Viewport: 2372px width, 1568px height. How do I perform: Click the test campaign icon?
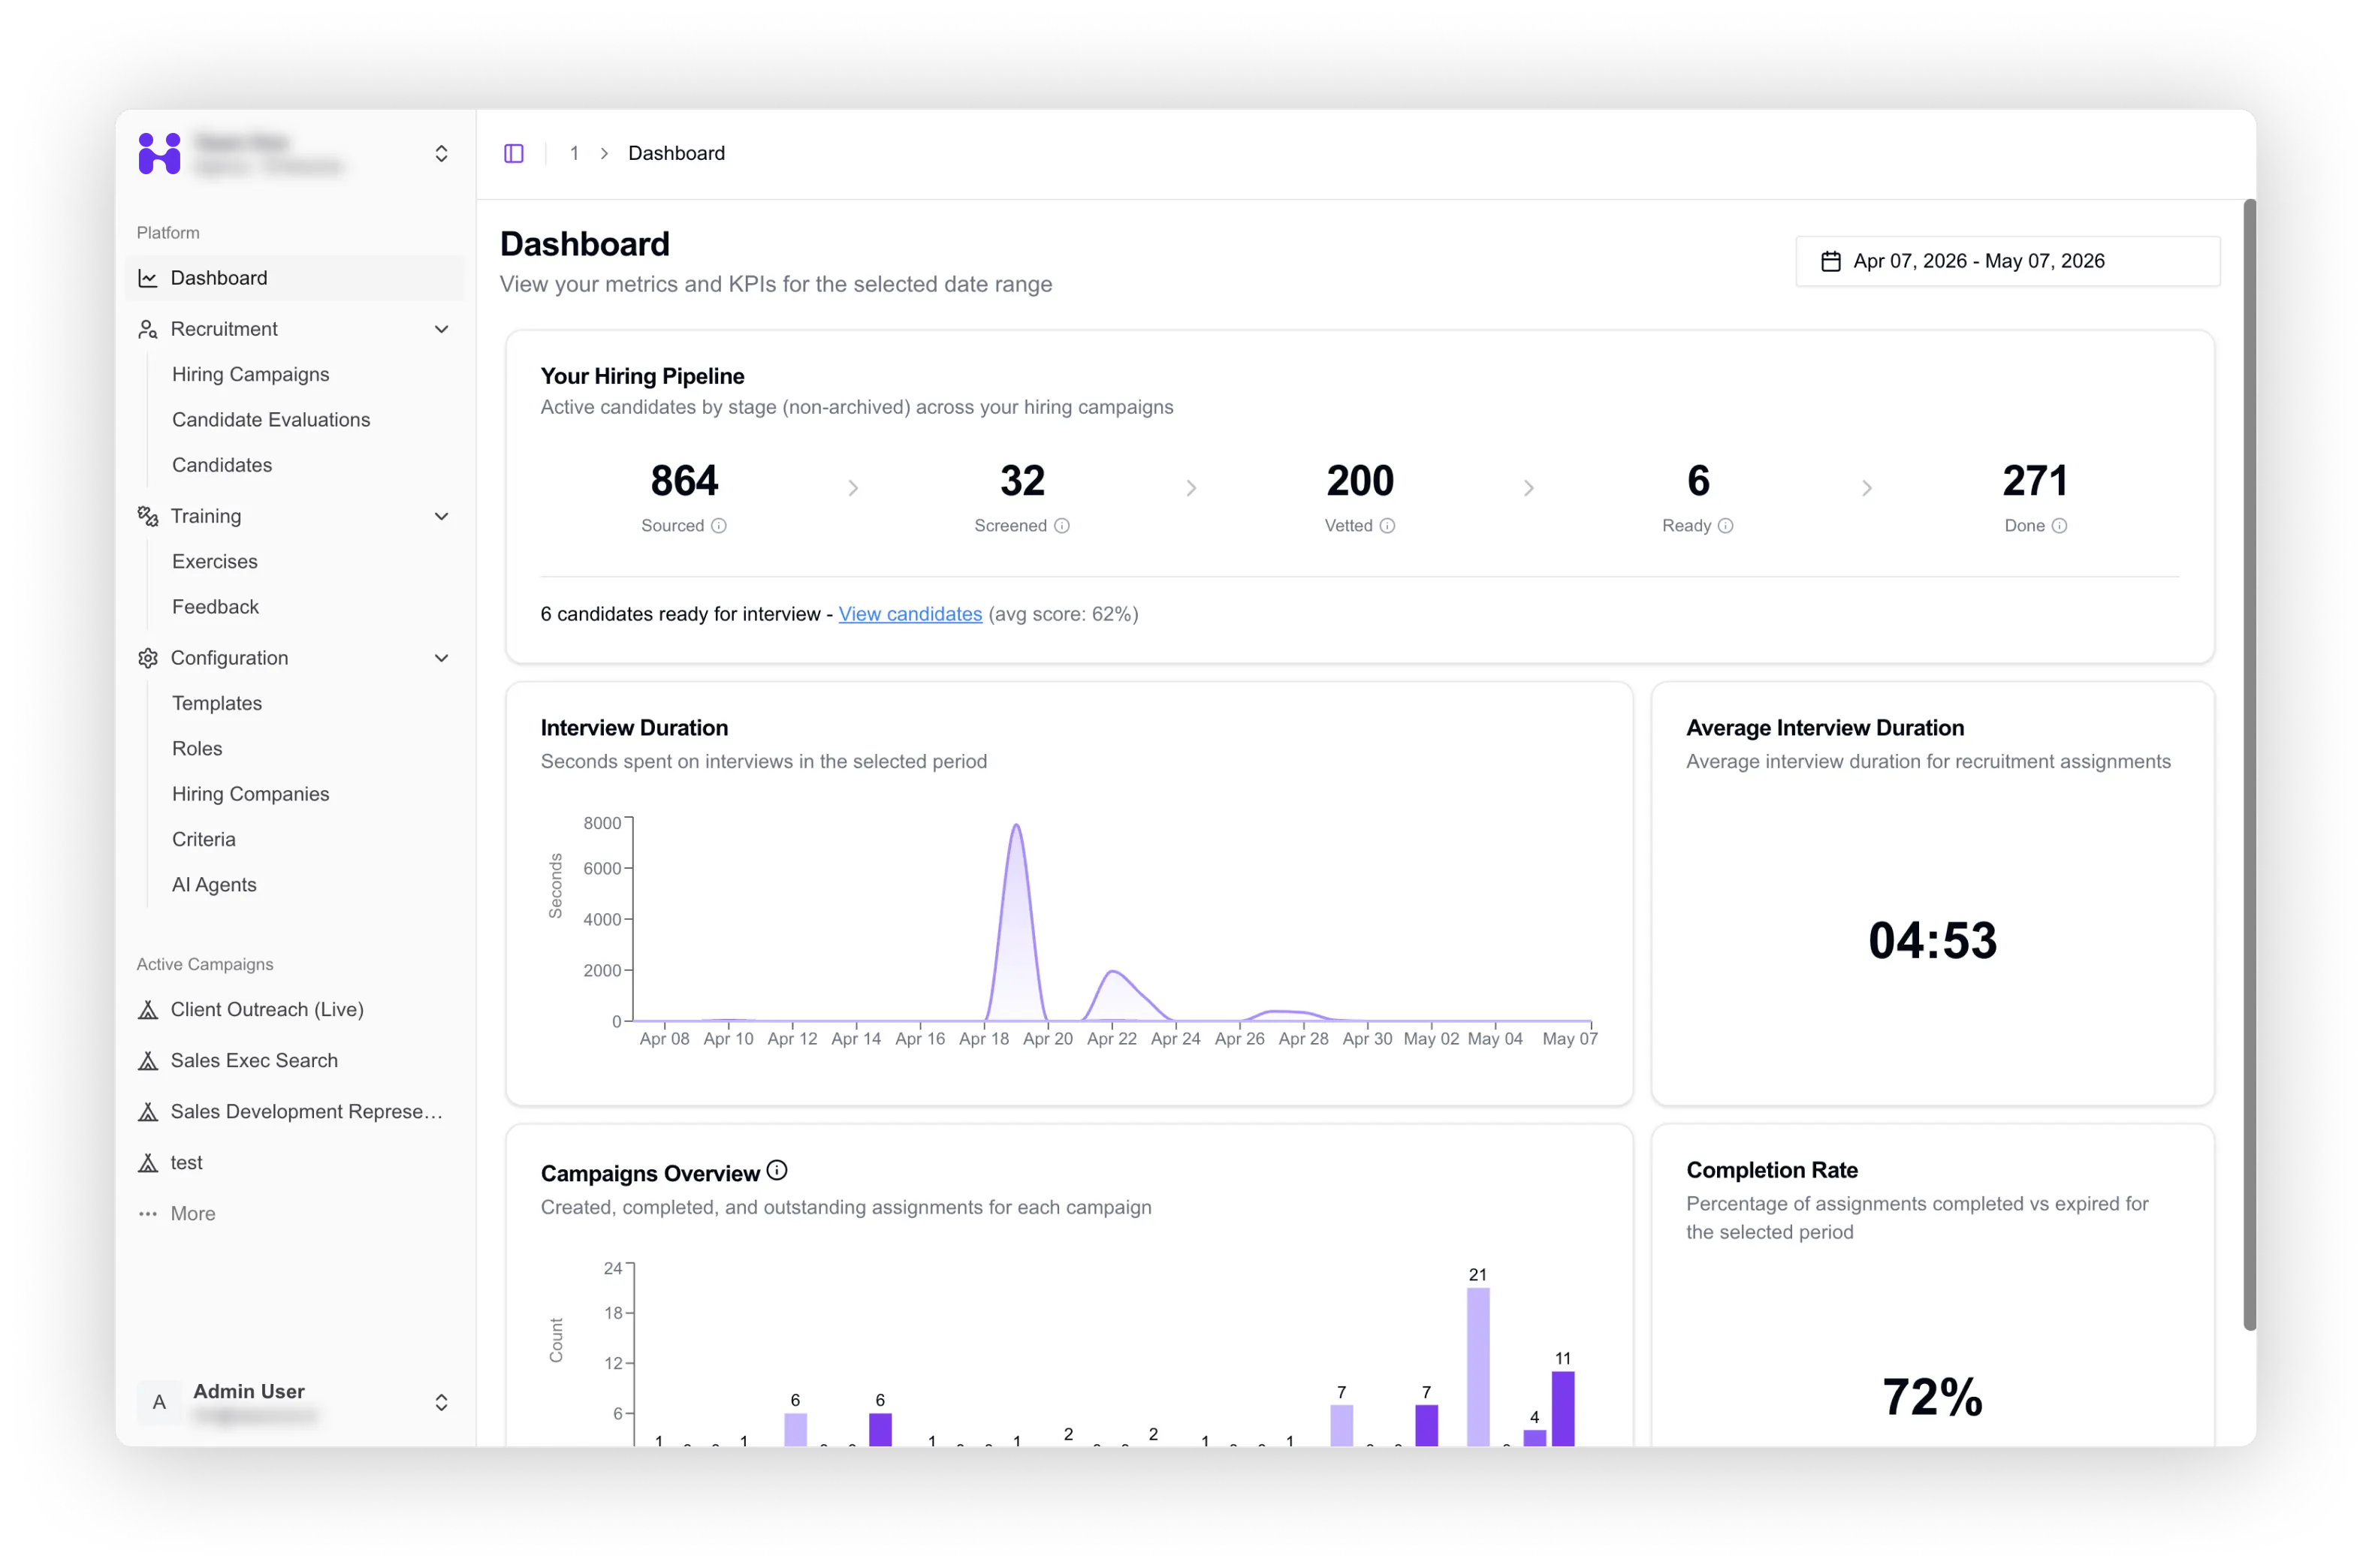148,1163
